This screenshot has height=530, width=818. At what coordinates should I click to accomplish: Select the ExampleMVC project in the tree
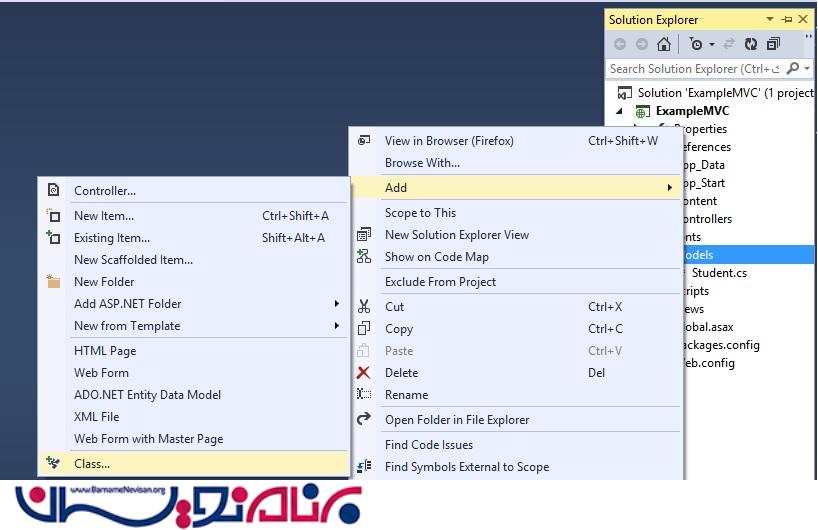pyautogui.click(x=692, y=111)
